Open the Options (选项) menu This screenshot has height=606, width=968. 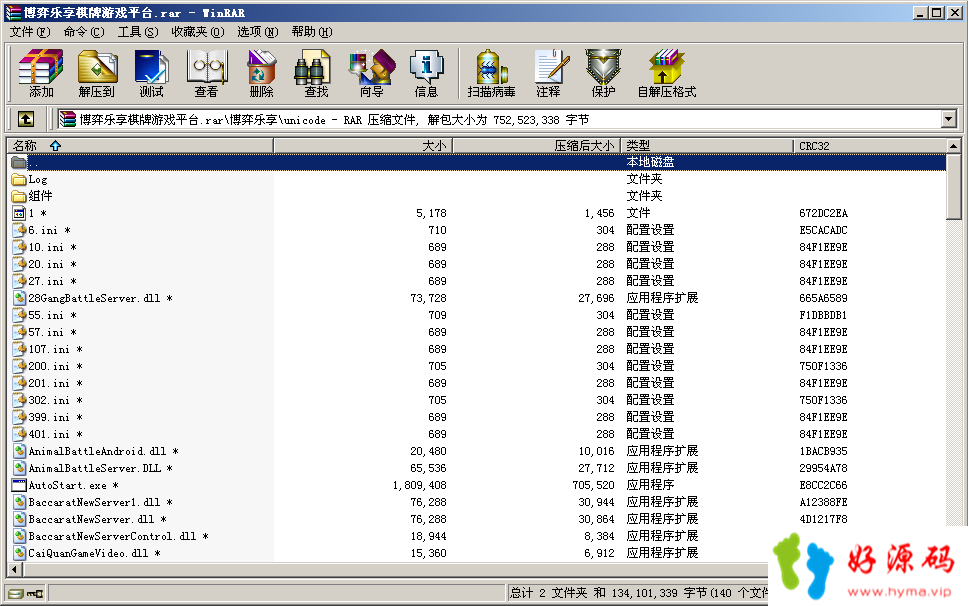tap(257, 31)
